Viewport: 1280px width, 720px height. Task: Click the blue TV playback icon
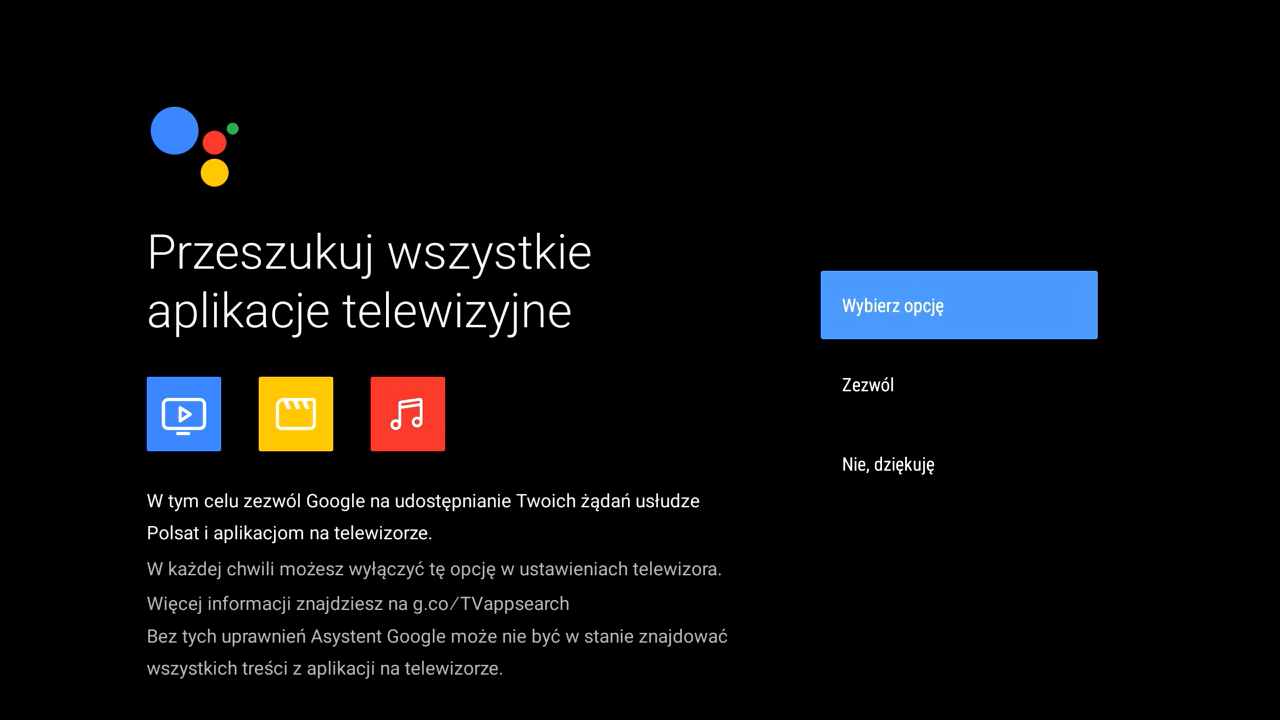[184, 414]
